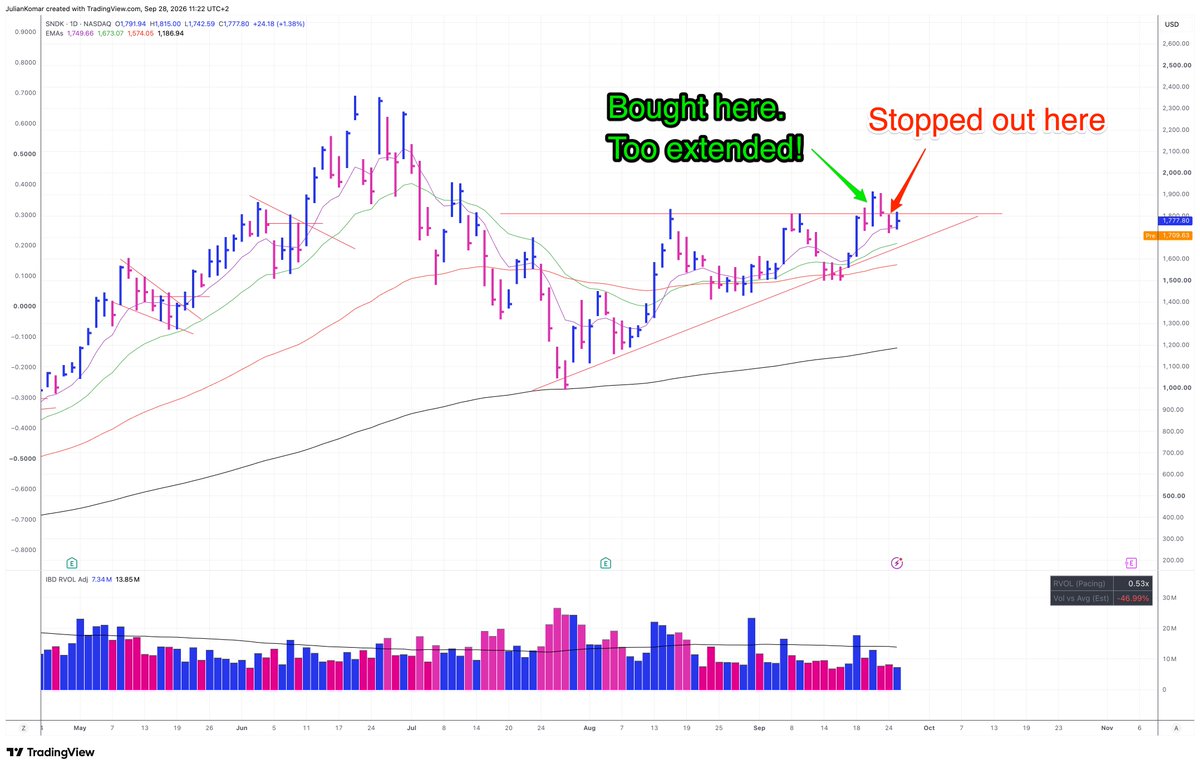Viewport: 1200px width, 769px height.
Task: Click the green EMA value 1,673.07
Action: pyautogui.click(x=113, y=33)
